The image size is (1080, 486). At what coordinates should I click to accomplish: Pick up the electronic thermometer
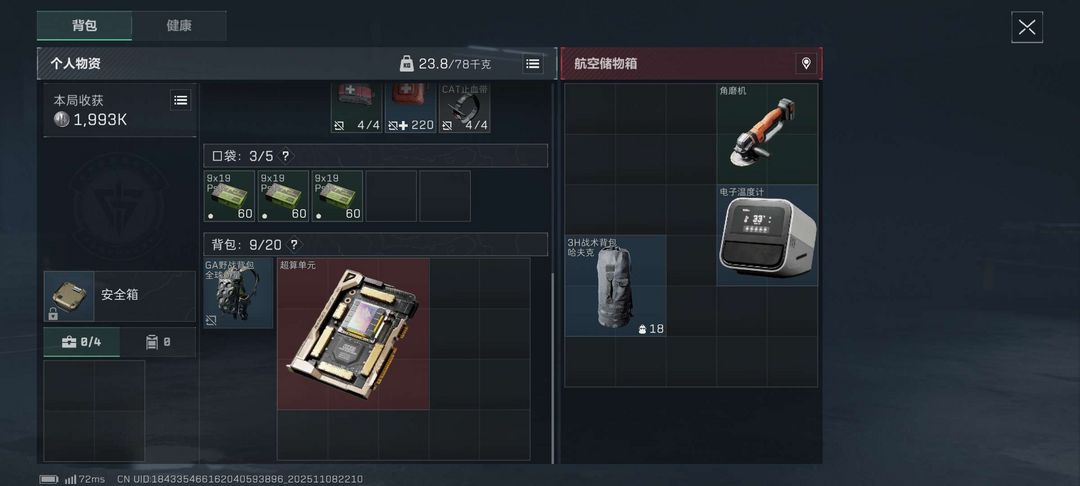pos(767,235)
